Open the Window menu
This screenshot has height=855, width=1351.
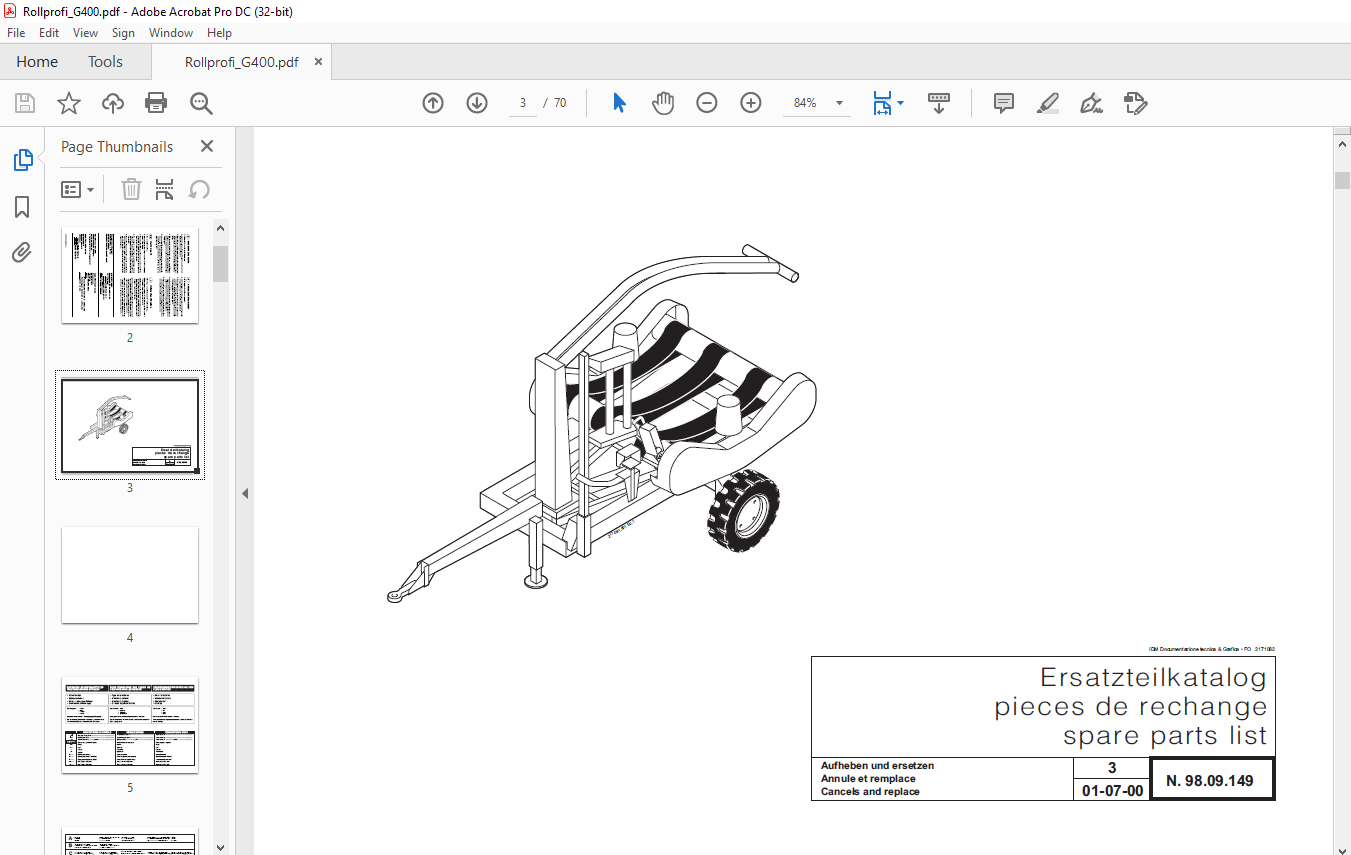171,33
